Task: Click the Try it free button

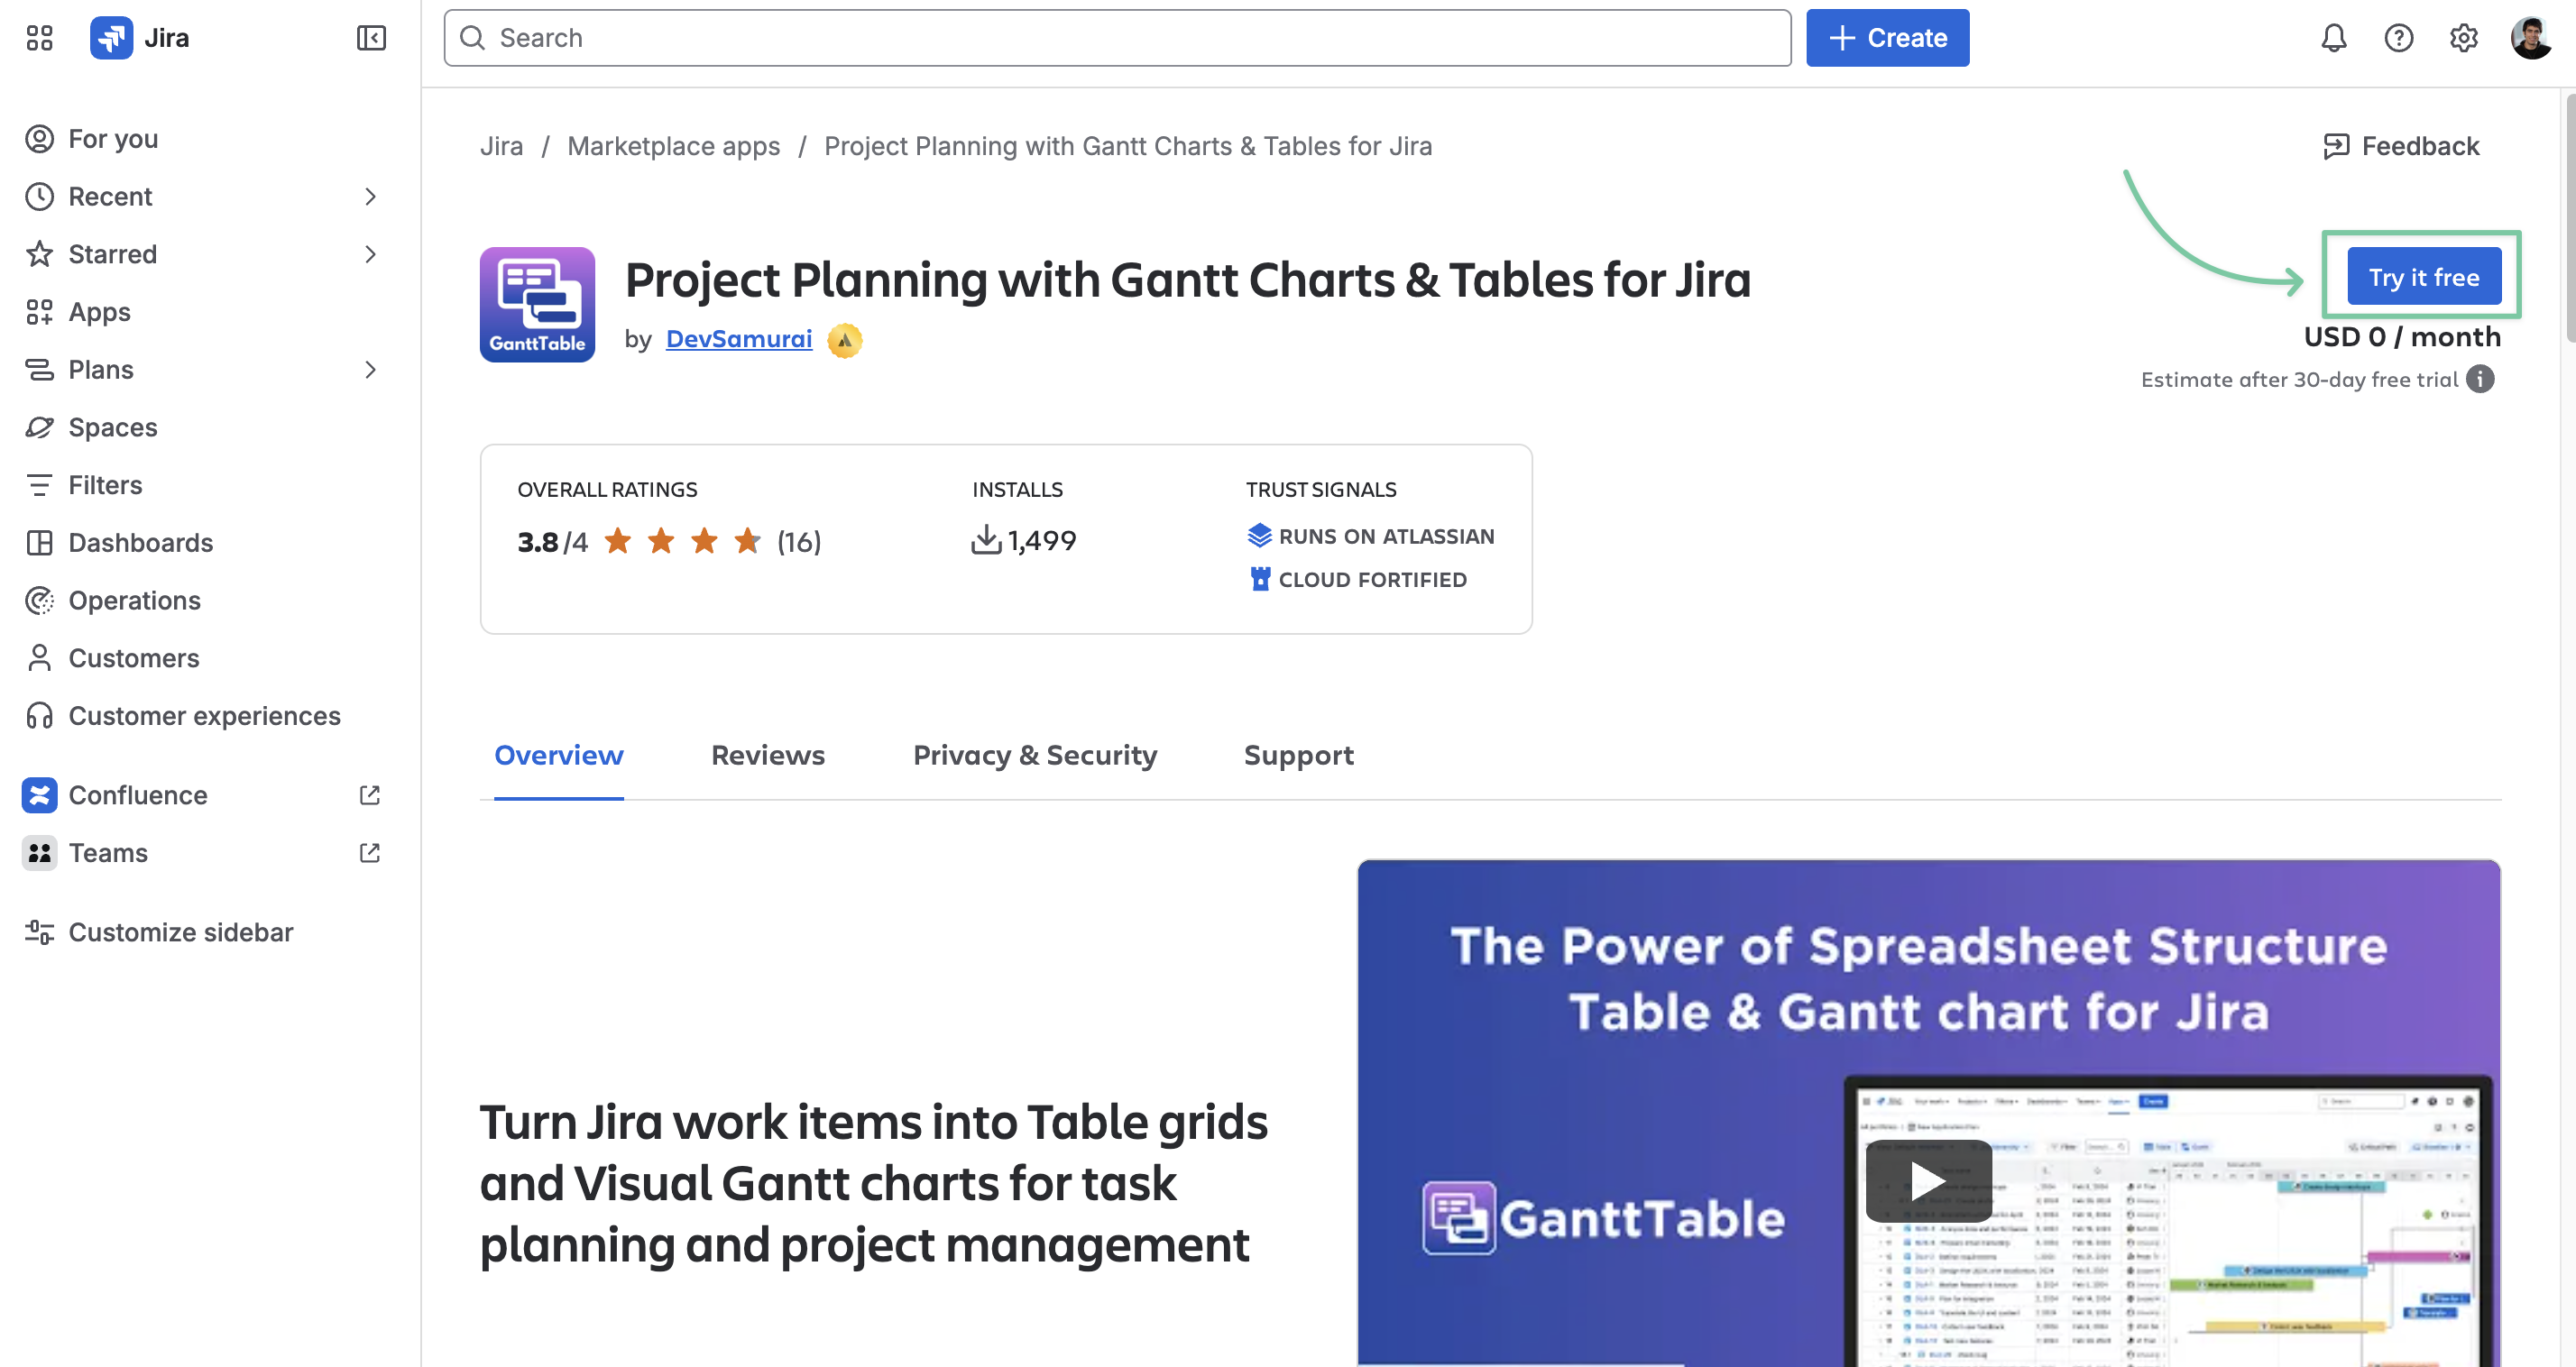Action: (2423, 277)
